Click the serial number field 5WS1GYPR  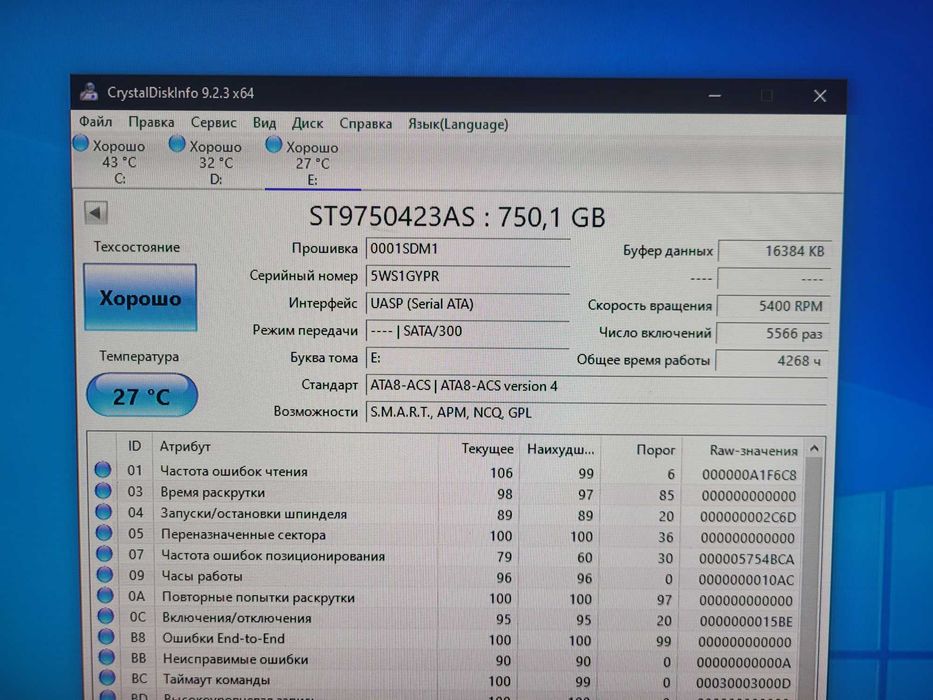point(468,276)
